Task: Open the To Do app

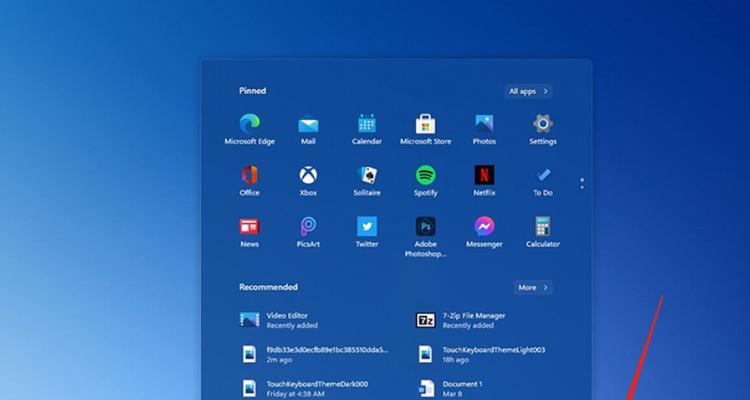Action: 543,181
